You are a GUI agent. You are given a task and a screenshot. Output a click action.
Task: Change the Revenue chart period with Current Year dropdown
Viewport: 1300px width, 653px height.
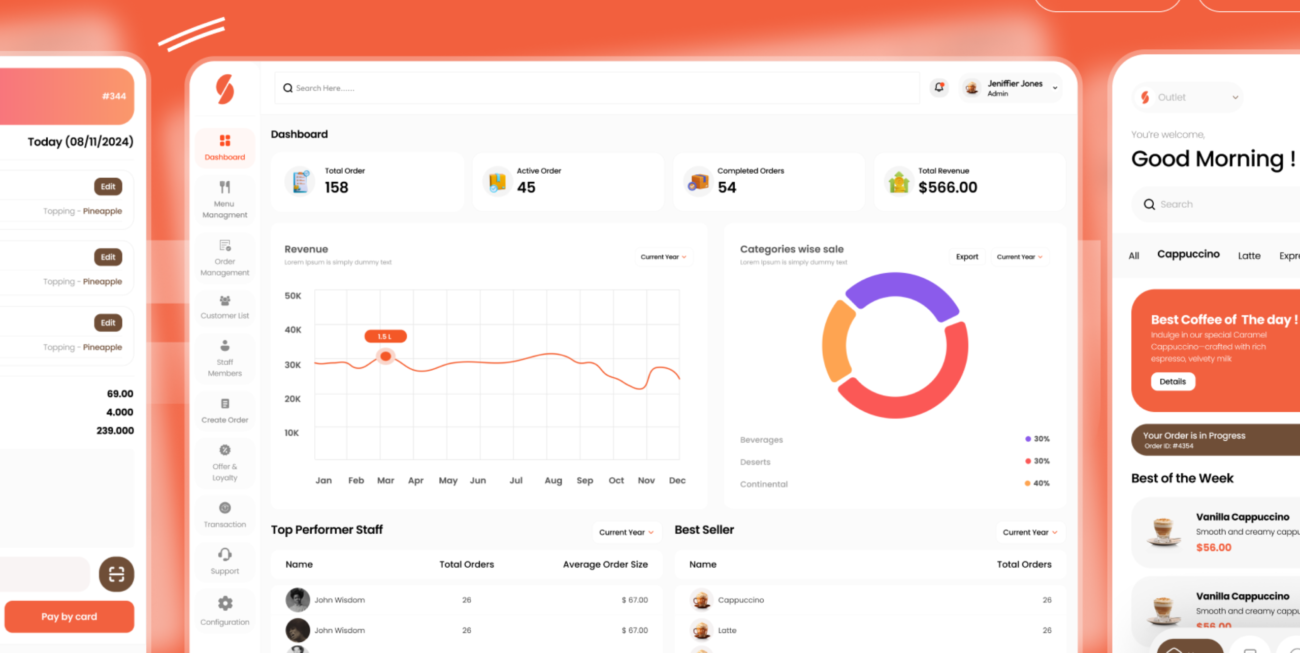(x=662, y=256)
